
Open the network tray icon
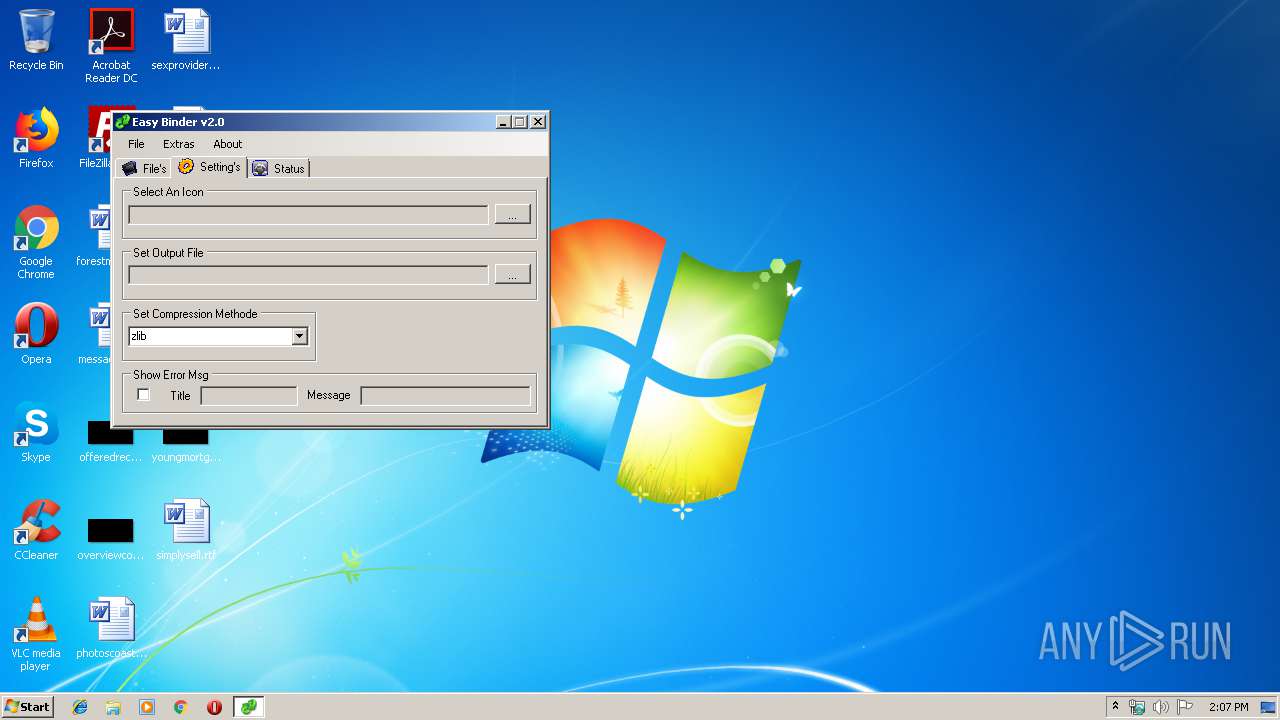1137,707
